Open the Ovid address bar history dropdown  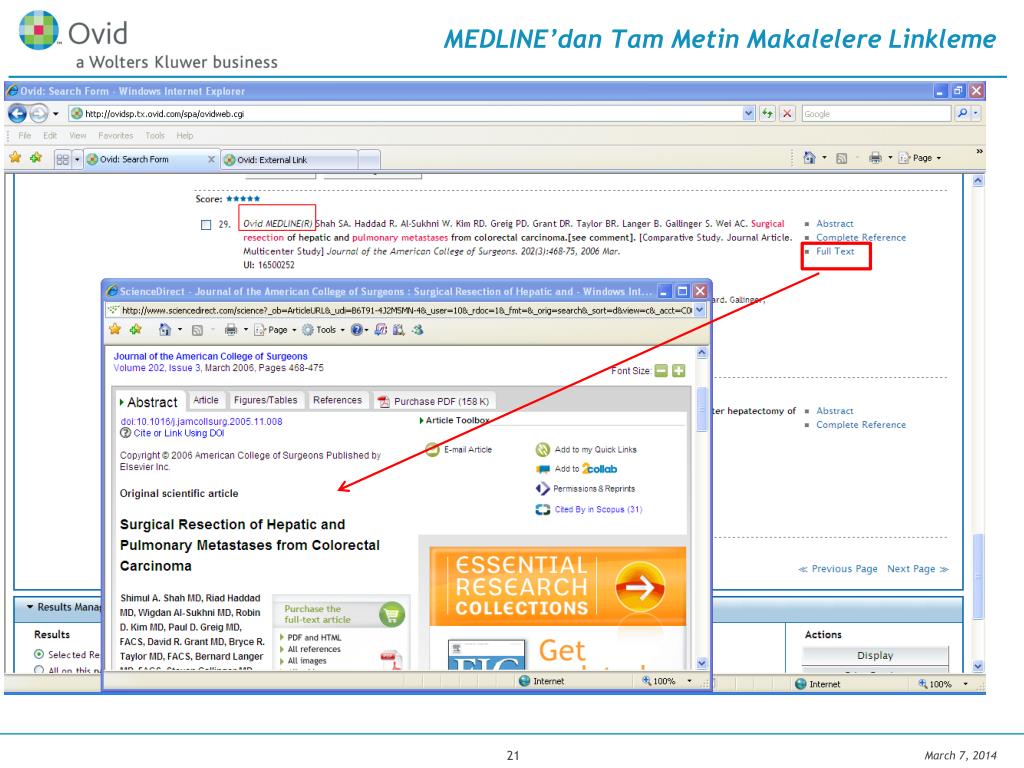(x=748, y=114)
